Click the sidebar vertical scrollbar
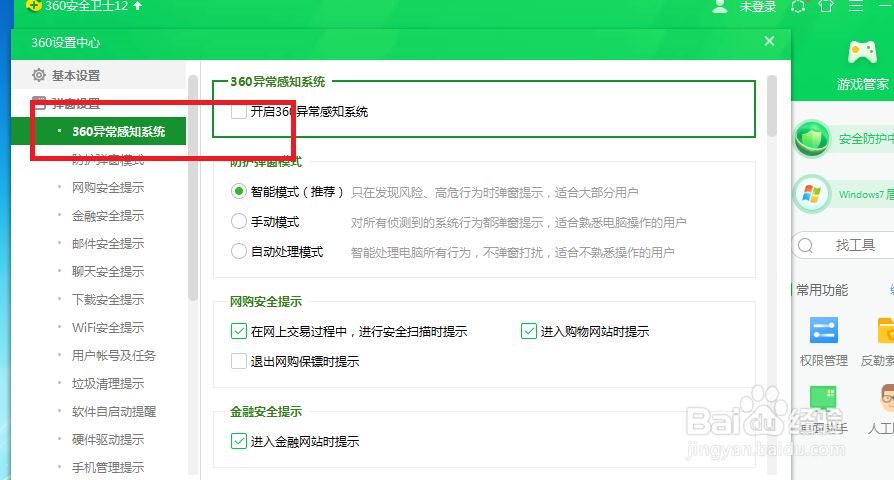Screen dimensions: 894x480 point(193,188)
